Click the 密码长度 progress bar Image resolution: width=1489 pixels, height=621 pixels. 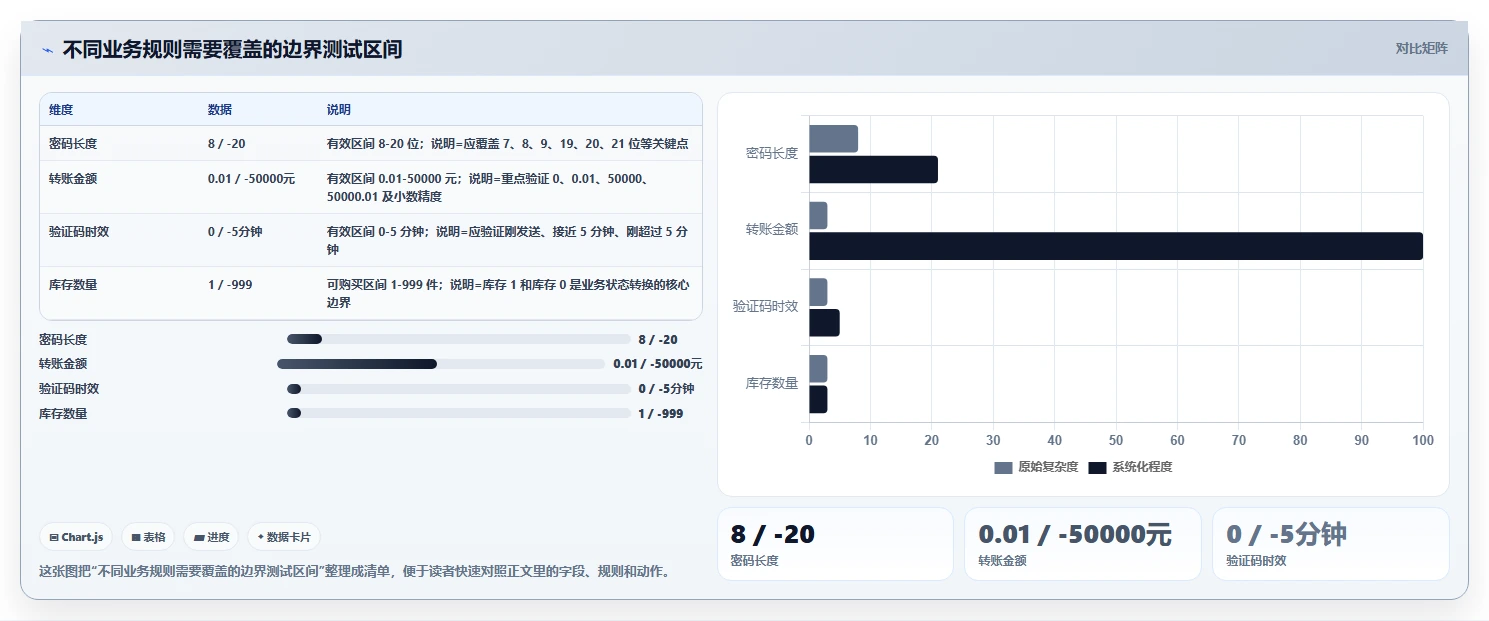458,339
